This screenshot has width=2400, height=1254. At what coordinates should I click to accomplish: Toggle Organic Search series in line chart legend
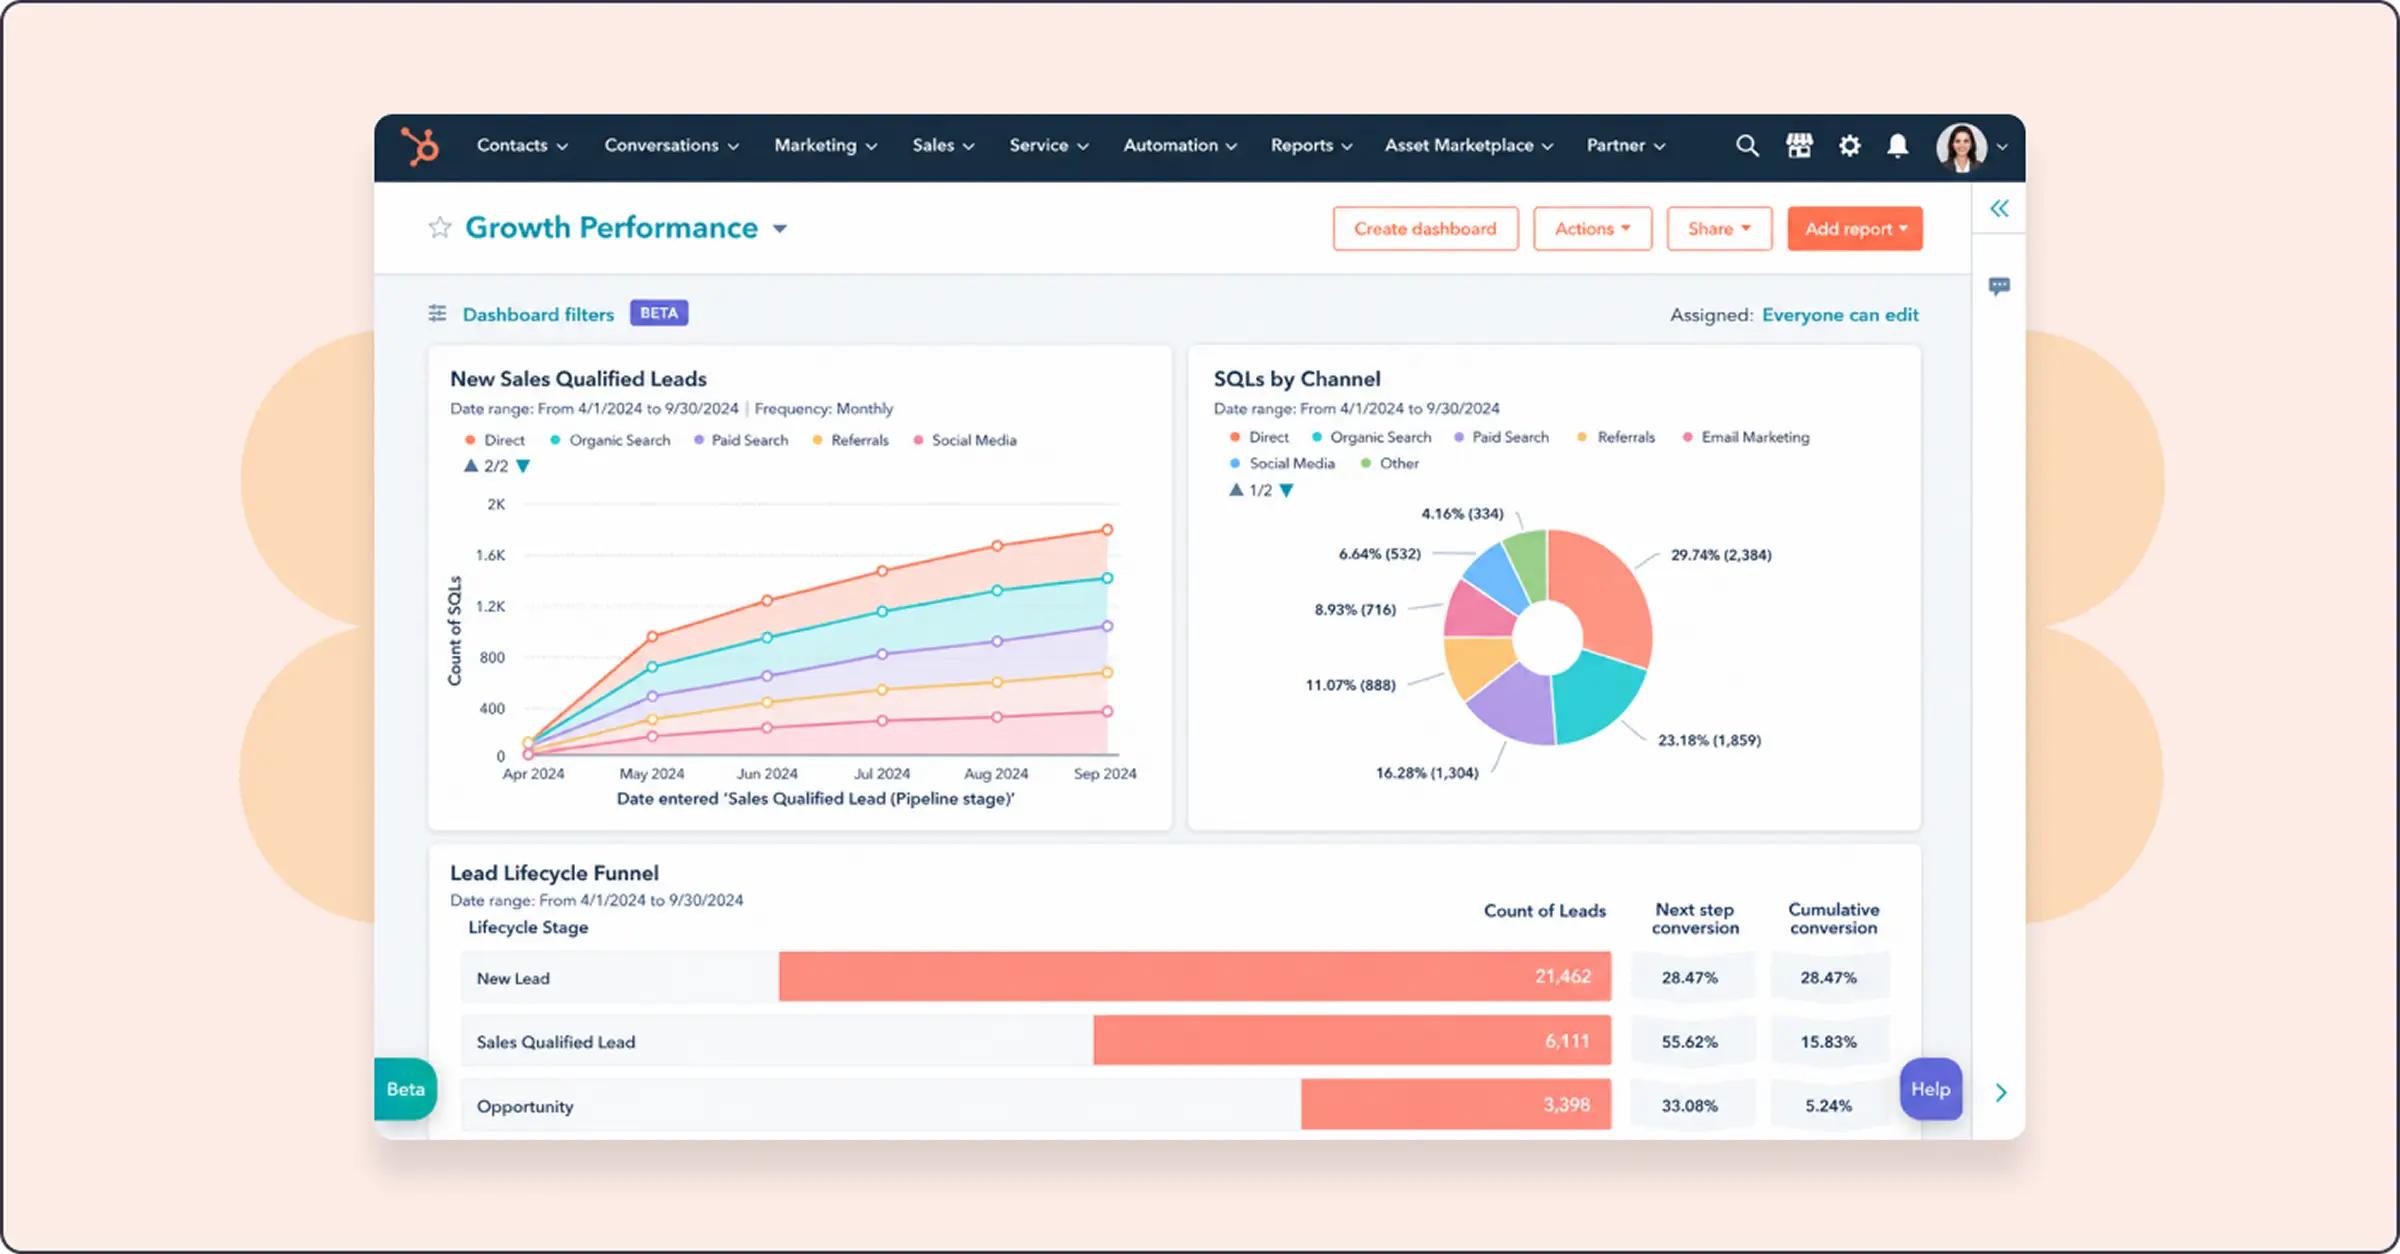pos(610,440)
